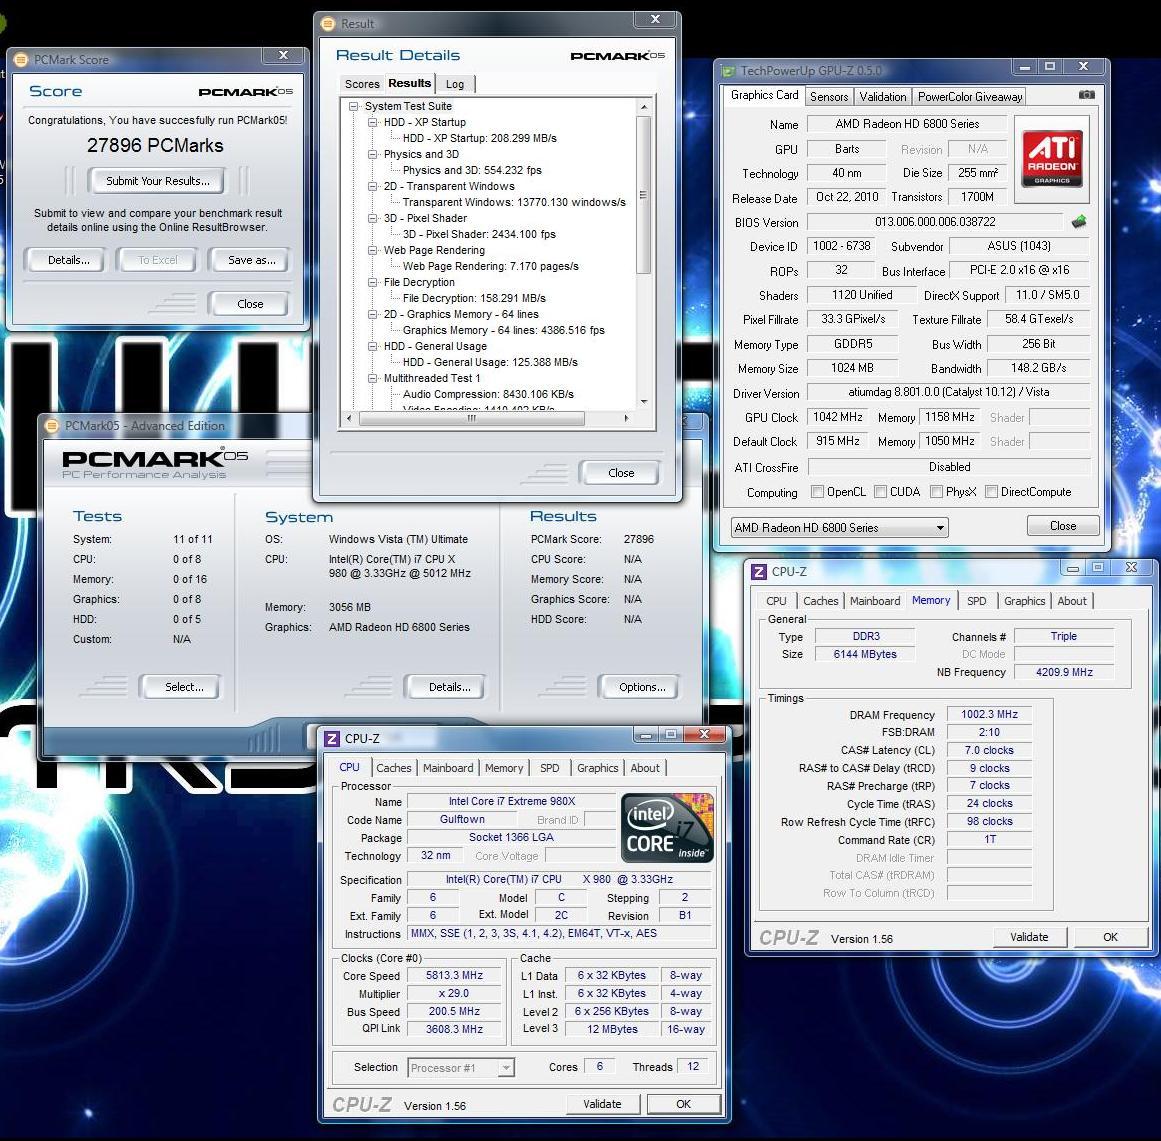Switch to the Scores tab in Result Details
Viewport: 1161px width, 1141px height.
(x=362, y=84)
